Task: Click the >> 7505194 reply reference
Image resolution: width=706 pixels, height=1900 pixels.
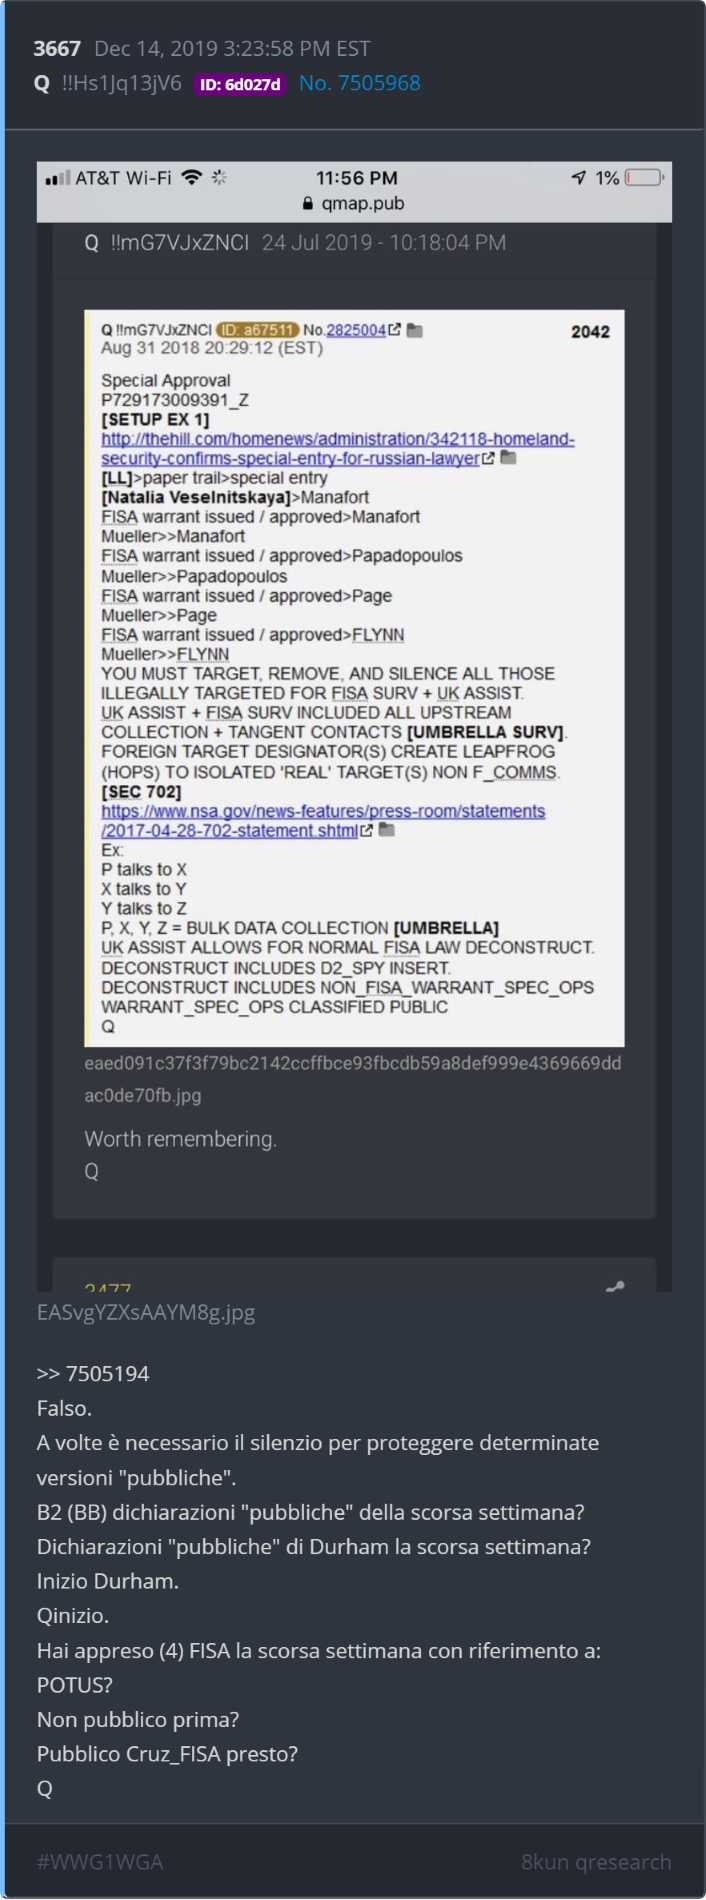Action: click(93, 1374)
